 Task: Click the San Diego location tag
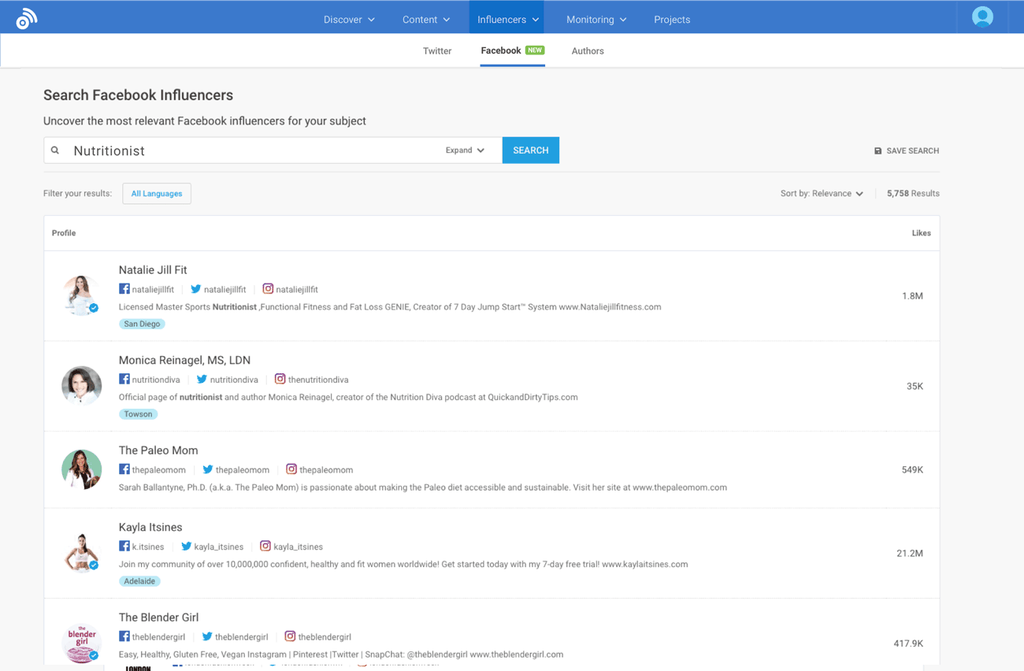click(142, 324)
